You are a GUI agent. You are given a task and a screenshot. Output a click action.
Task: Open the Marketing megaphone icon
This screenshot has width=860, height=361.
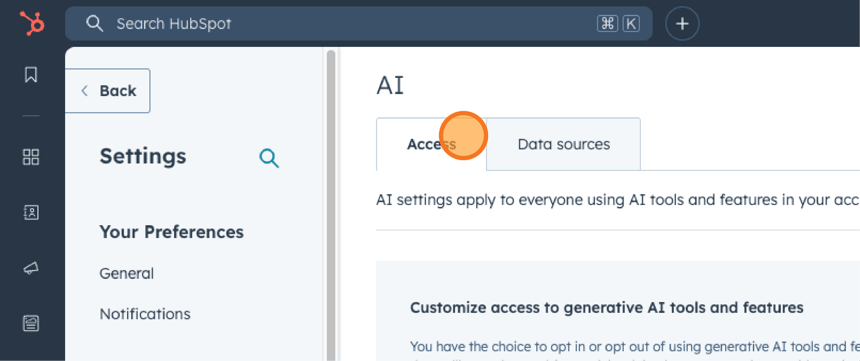click(x=31, y=268)
